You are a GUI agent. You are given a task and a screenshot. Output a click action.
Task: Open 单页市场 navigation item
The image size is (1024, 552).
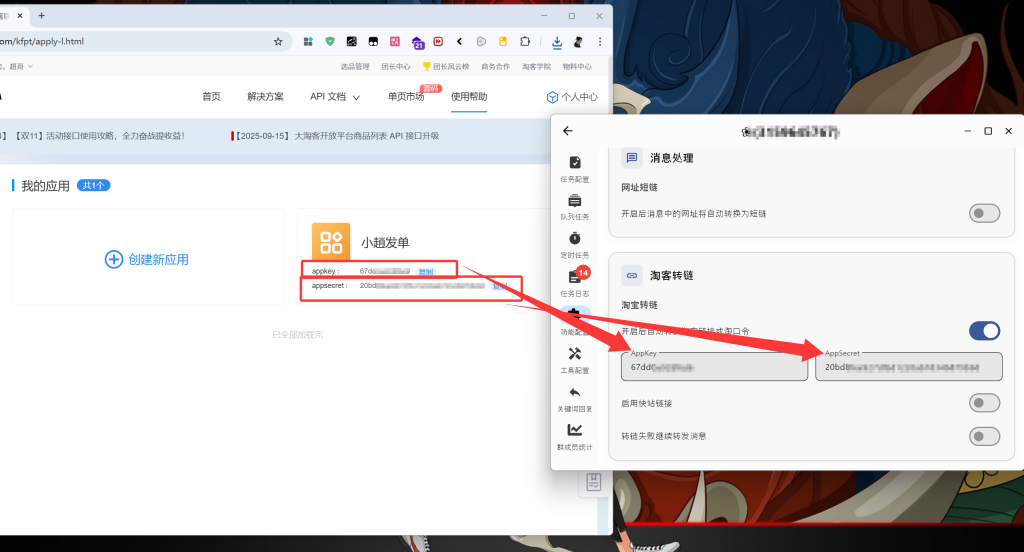click(x=406, y=97)
